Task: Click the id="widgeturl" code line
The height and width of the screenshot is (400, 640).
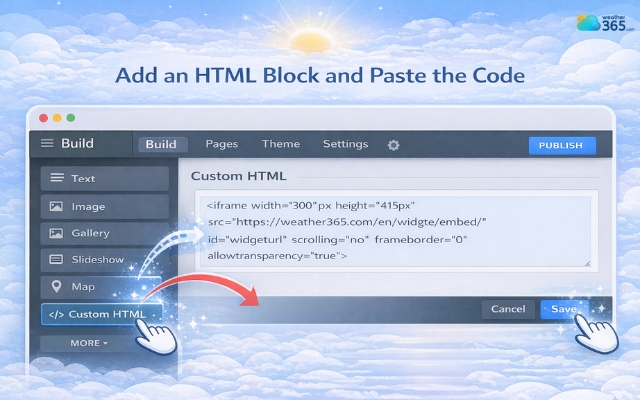Action: pyautogui.click(x=337, y=239)
